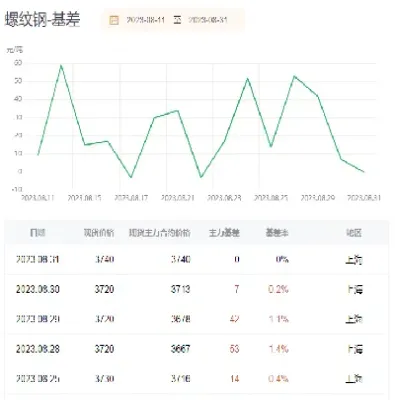Screen dimensions: 395x400
Task: Click the 螺纹钢-基差 page title
Action: coord(42,19)
